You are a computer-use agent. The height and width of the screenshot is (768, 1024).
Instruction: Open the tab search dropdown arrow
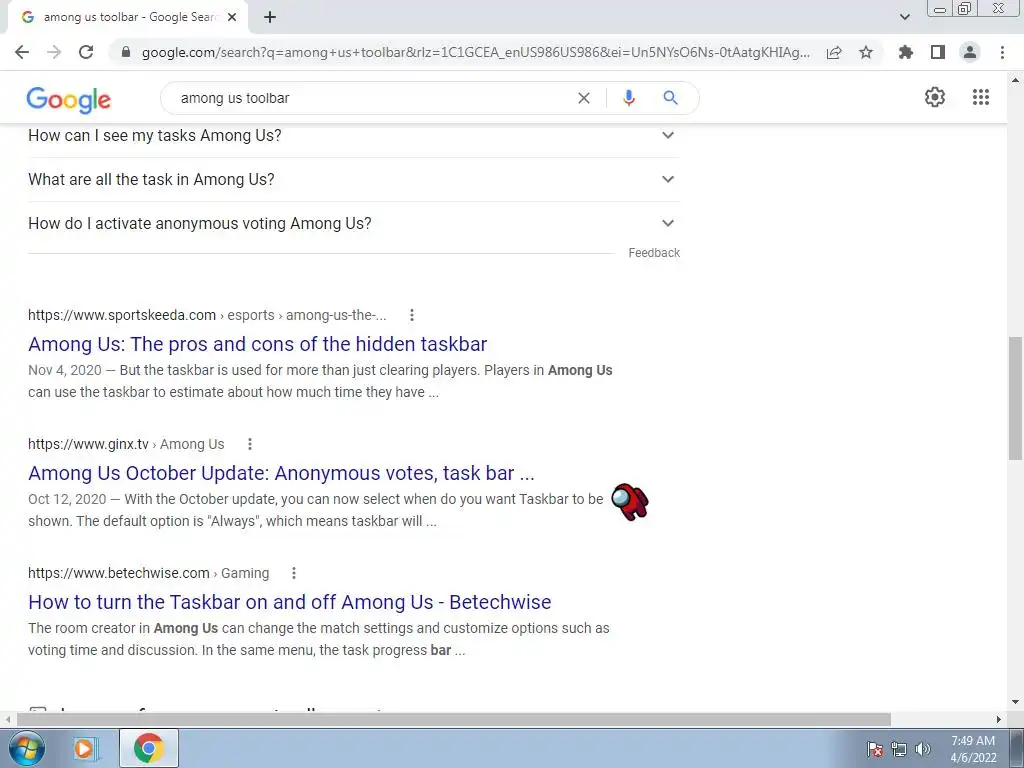point(904,17)
